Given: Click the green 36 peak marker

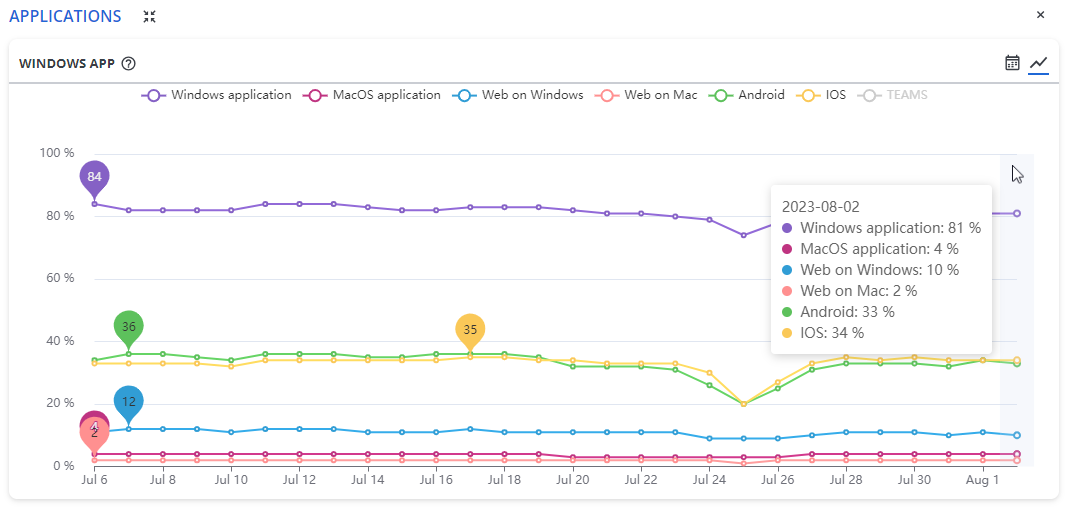Looking at the screenshot, I should click(x=128, y=327).
